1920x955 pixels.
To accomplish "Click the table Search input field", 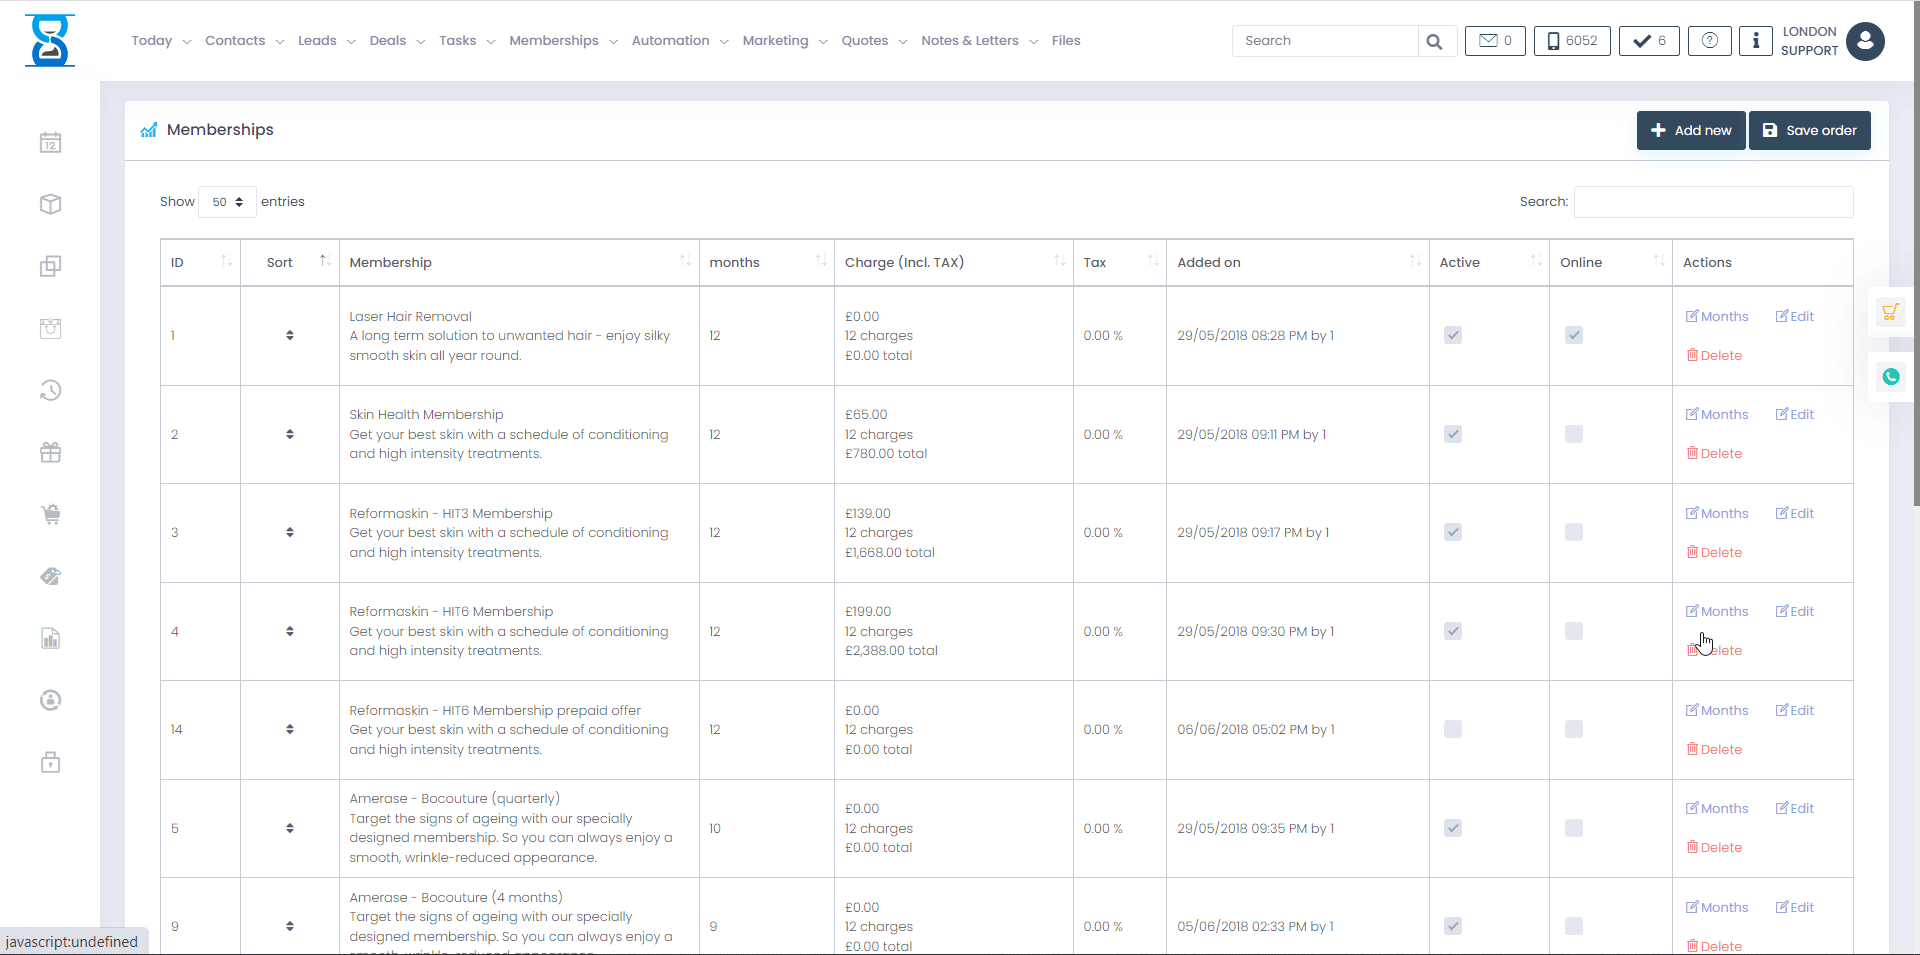I will [x=1713, y=202].
